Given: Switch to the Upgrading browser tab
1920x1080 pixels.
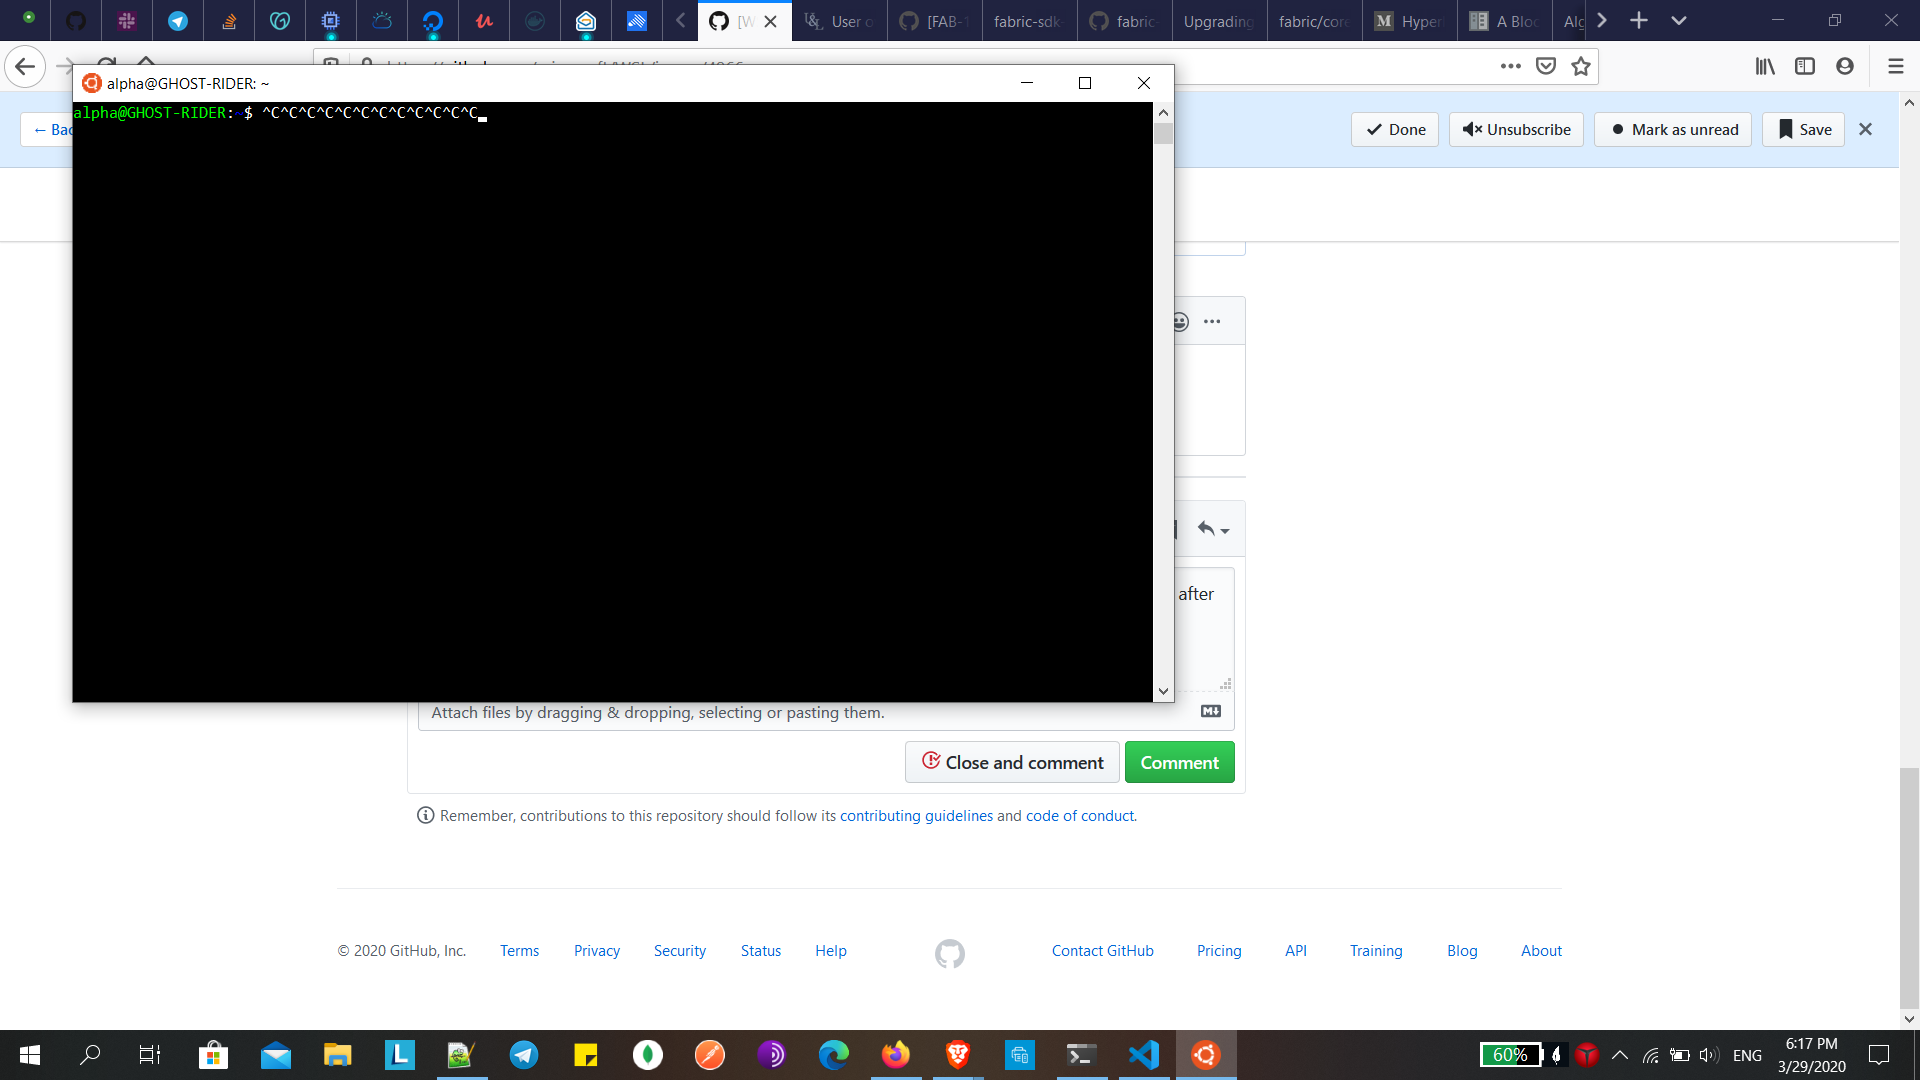Looking at the screenshot, I should (1218, 20).
